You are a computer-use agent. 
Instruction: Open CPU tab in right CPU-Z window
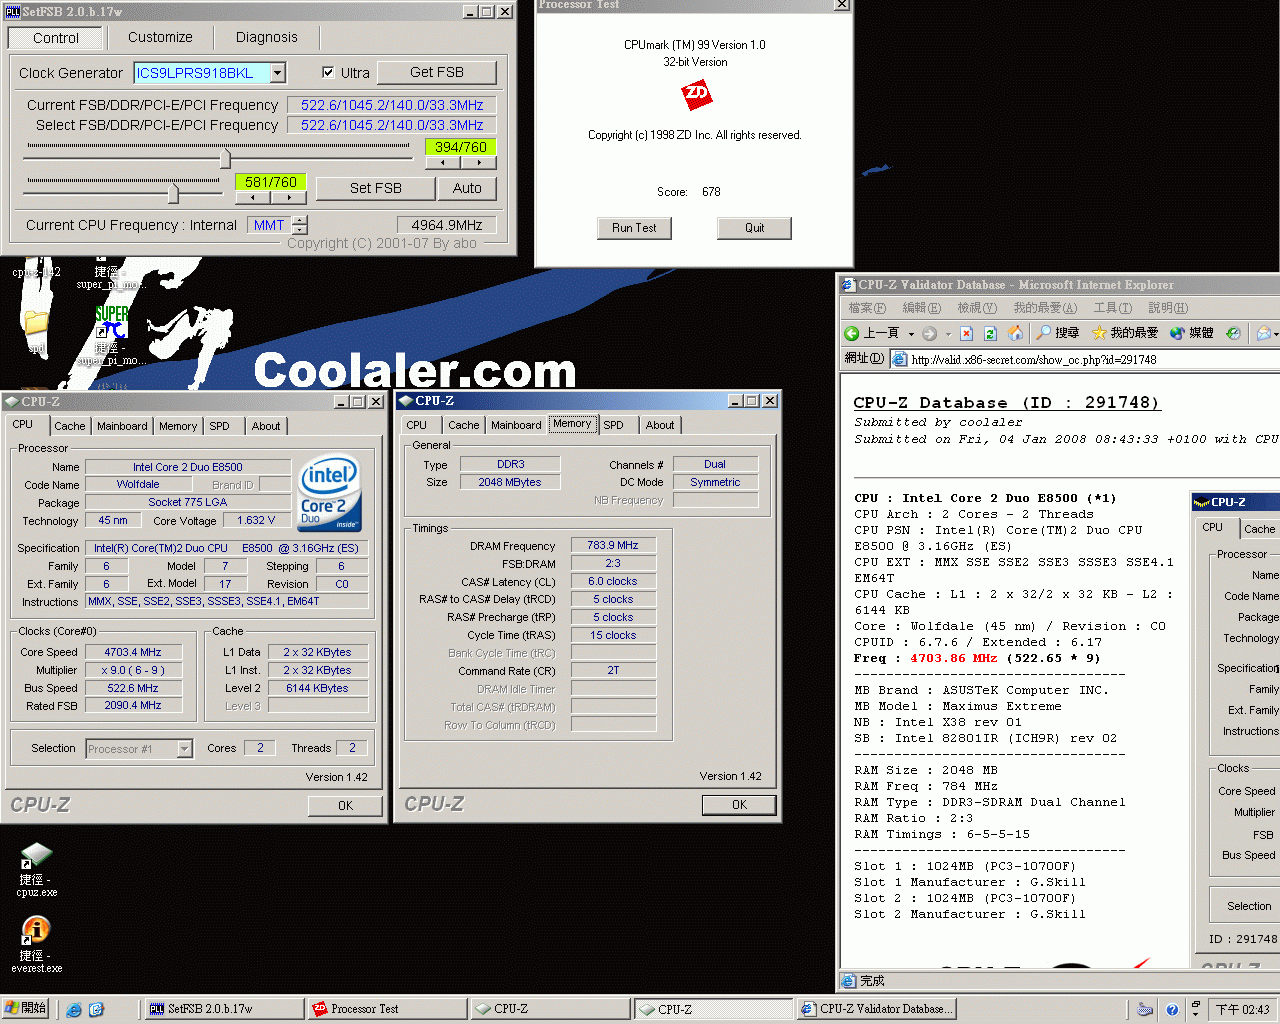pyautogui.click(x=417, y=425)
